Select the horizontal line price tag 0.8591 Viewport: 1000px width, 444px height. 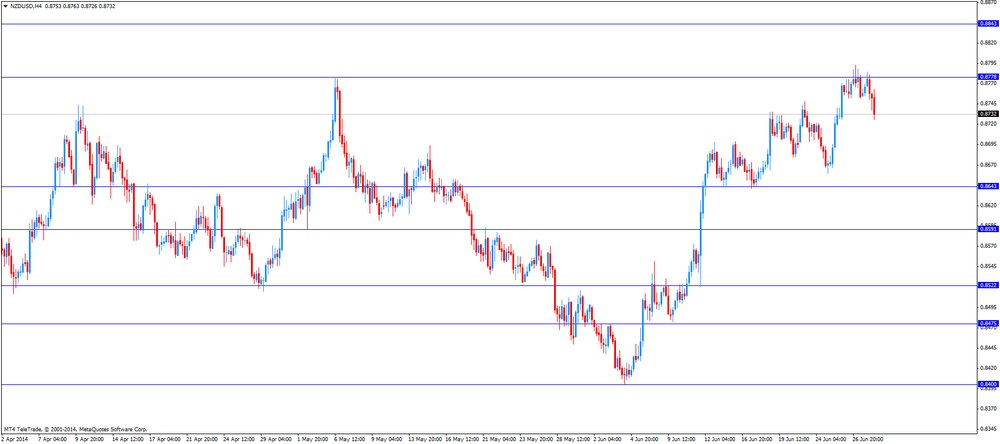coord(988,229)
